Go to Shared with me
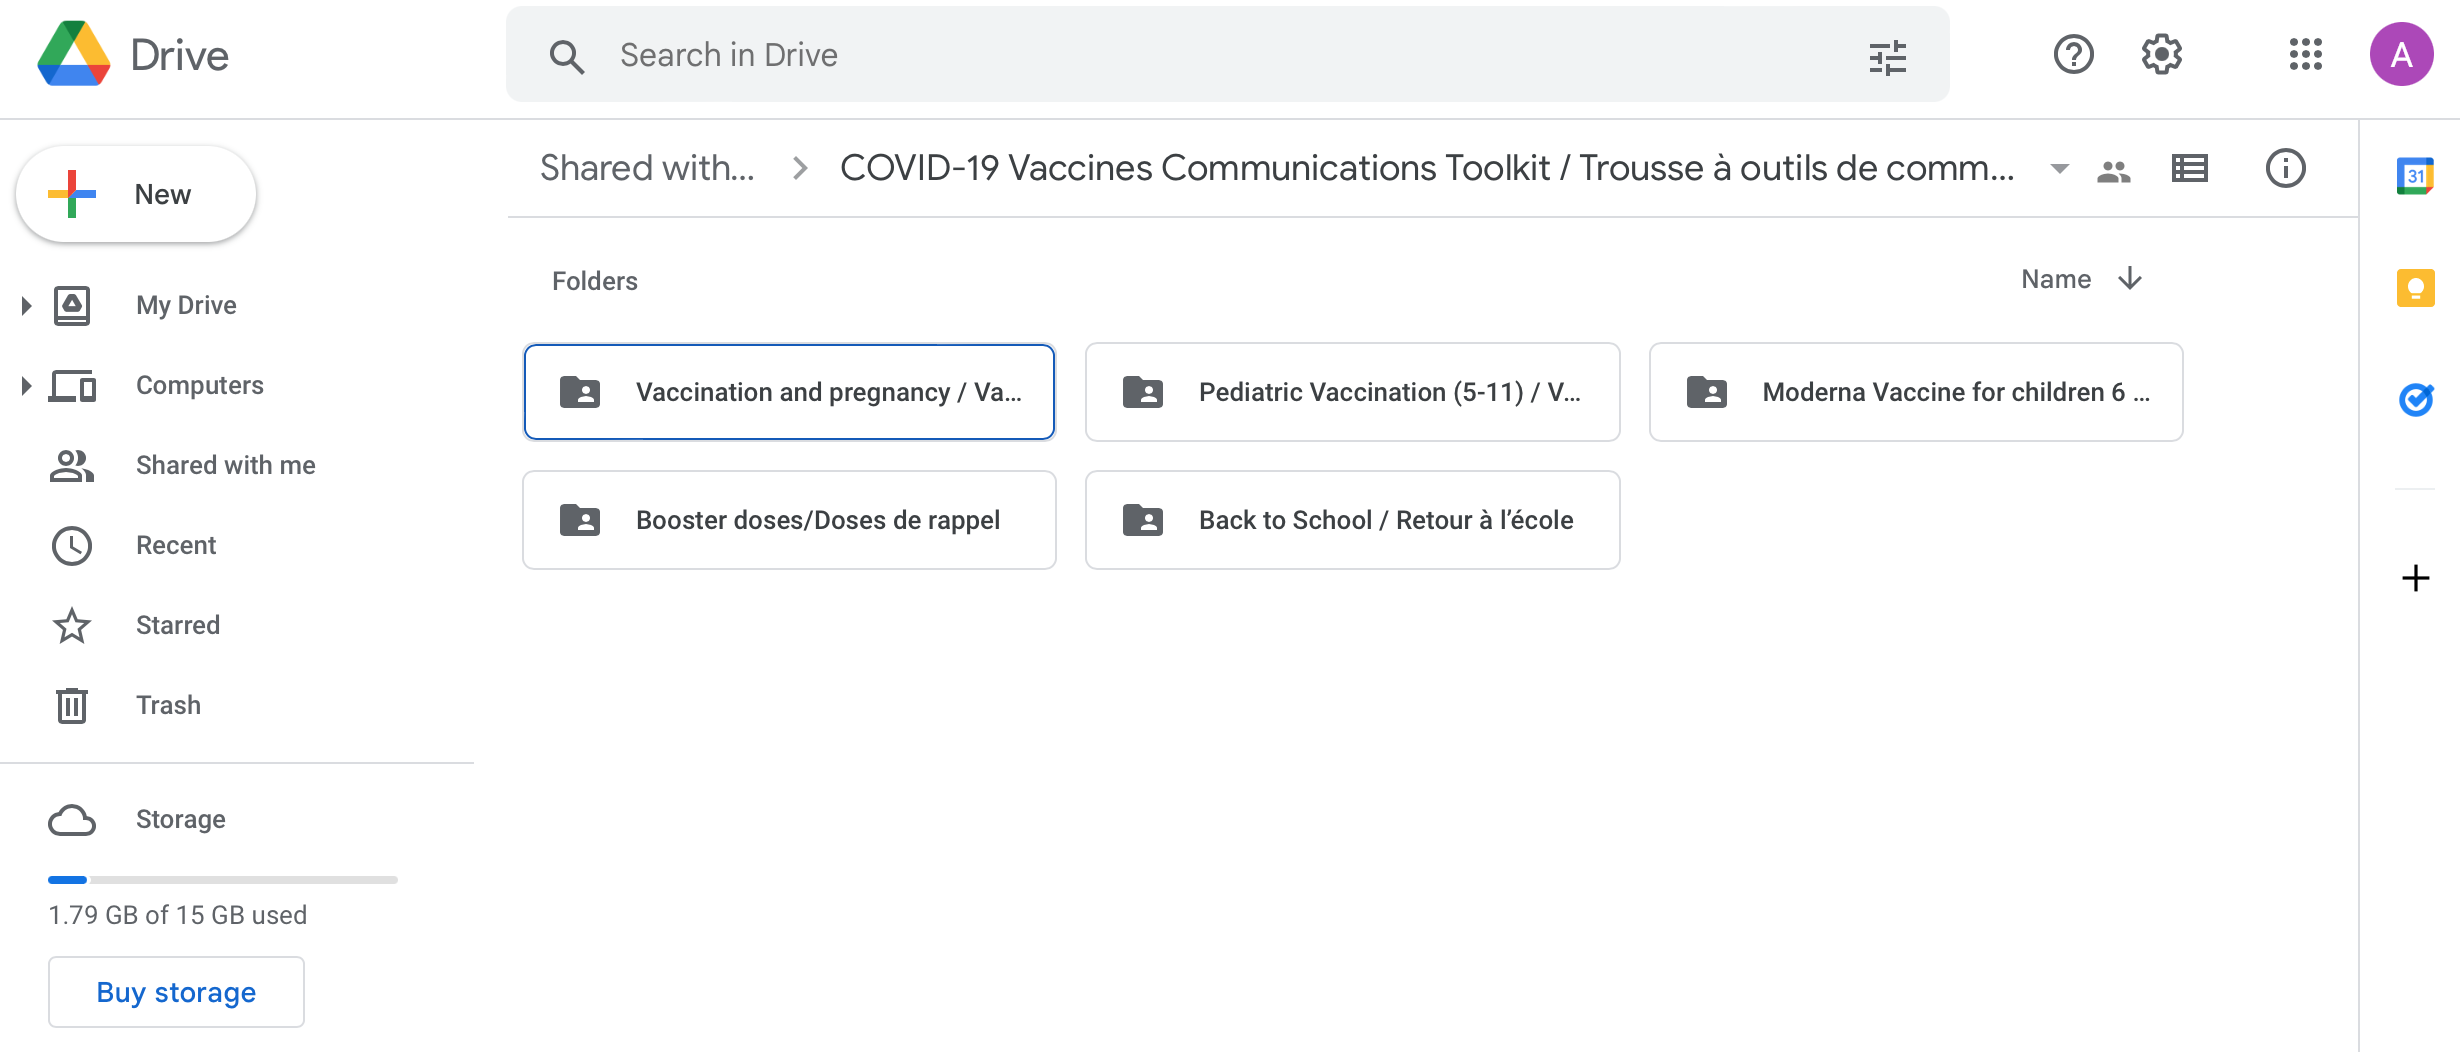The width and height of the screenshot is (2460, 1052). pos(225,465)
